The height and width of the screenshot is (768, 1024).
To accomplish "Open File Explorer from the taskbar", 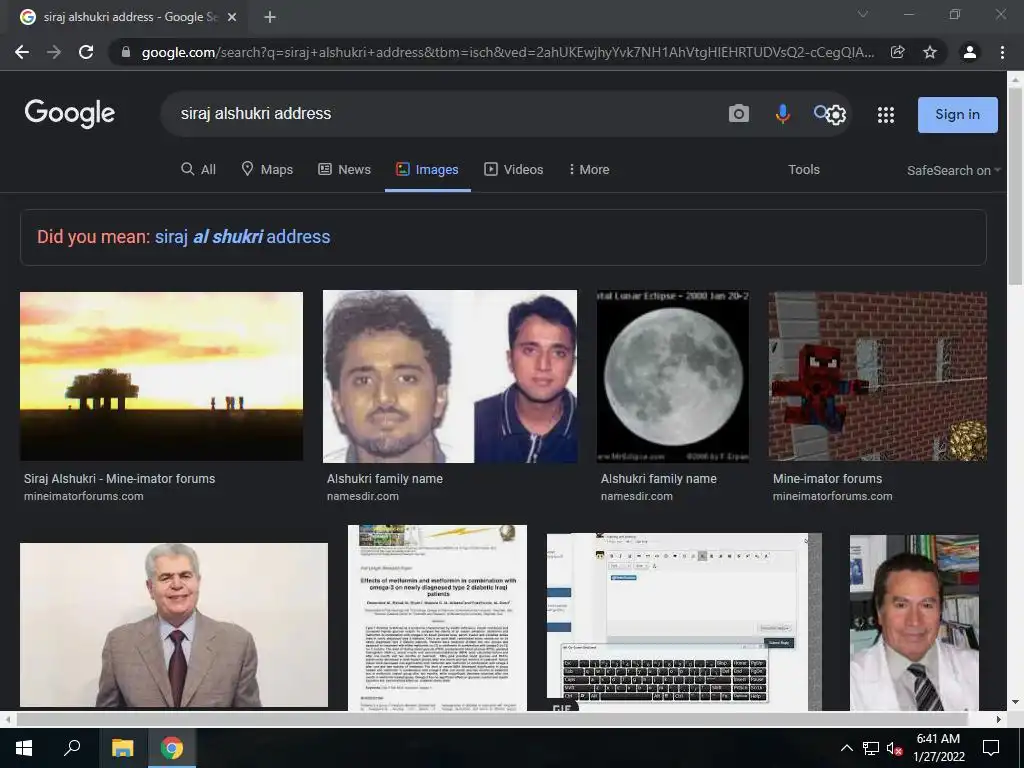I will (122, 748).
